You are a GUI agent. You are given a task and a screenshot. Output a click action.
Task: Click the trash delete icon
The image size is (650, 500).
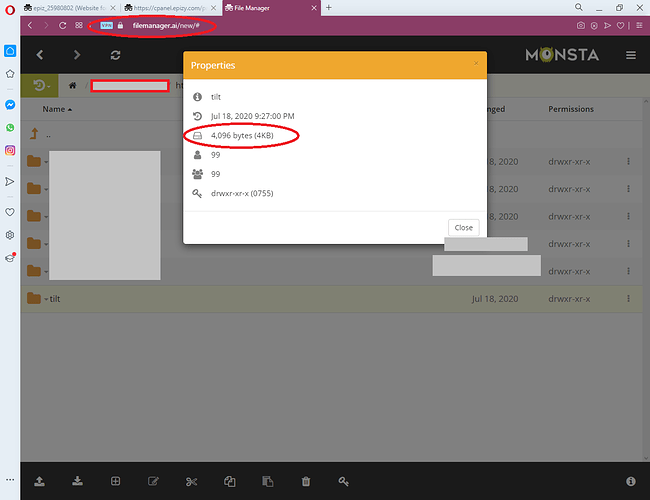pos(306,481)
